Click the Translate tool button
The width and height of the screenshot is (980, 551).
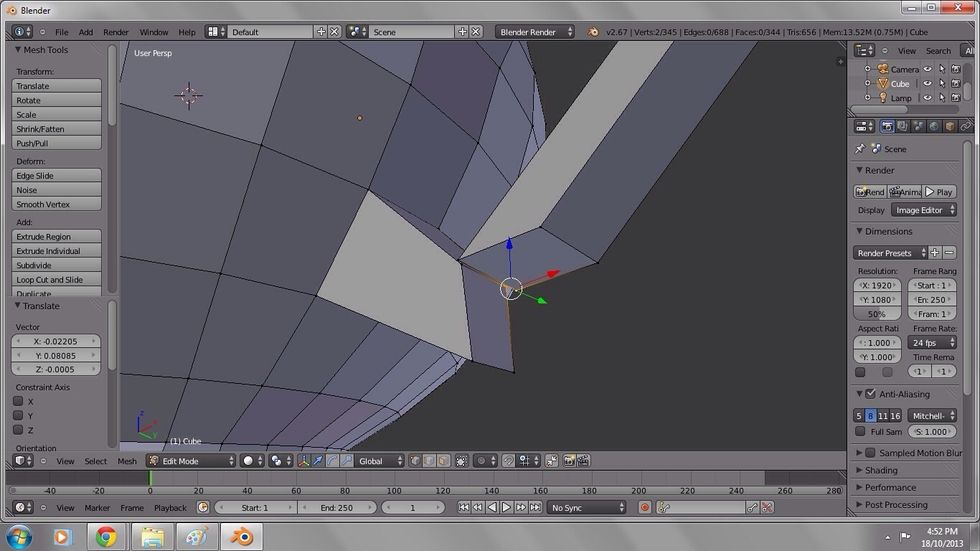tap(56, 86)
